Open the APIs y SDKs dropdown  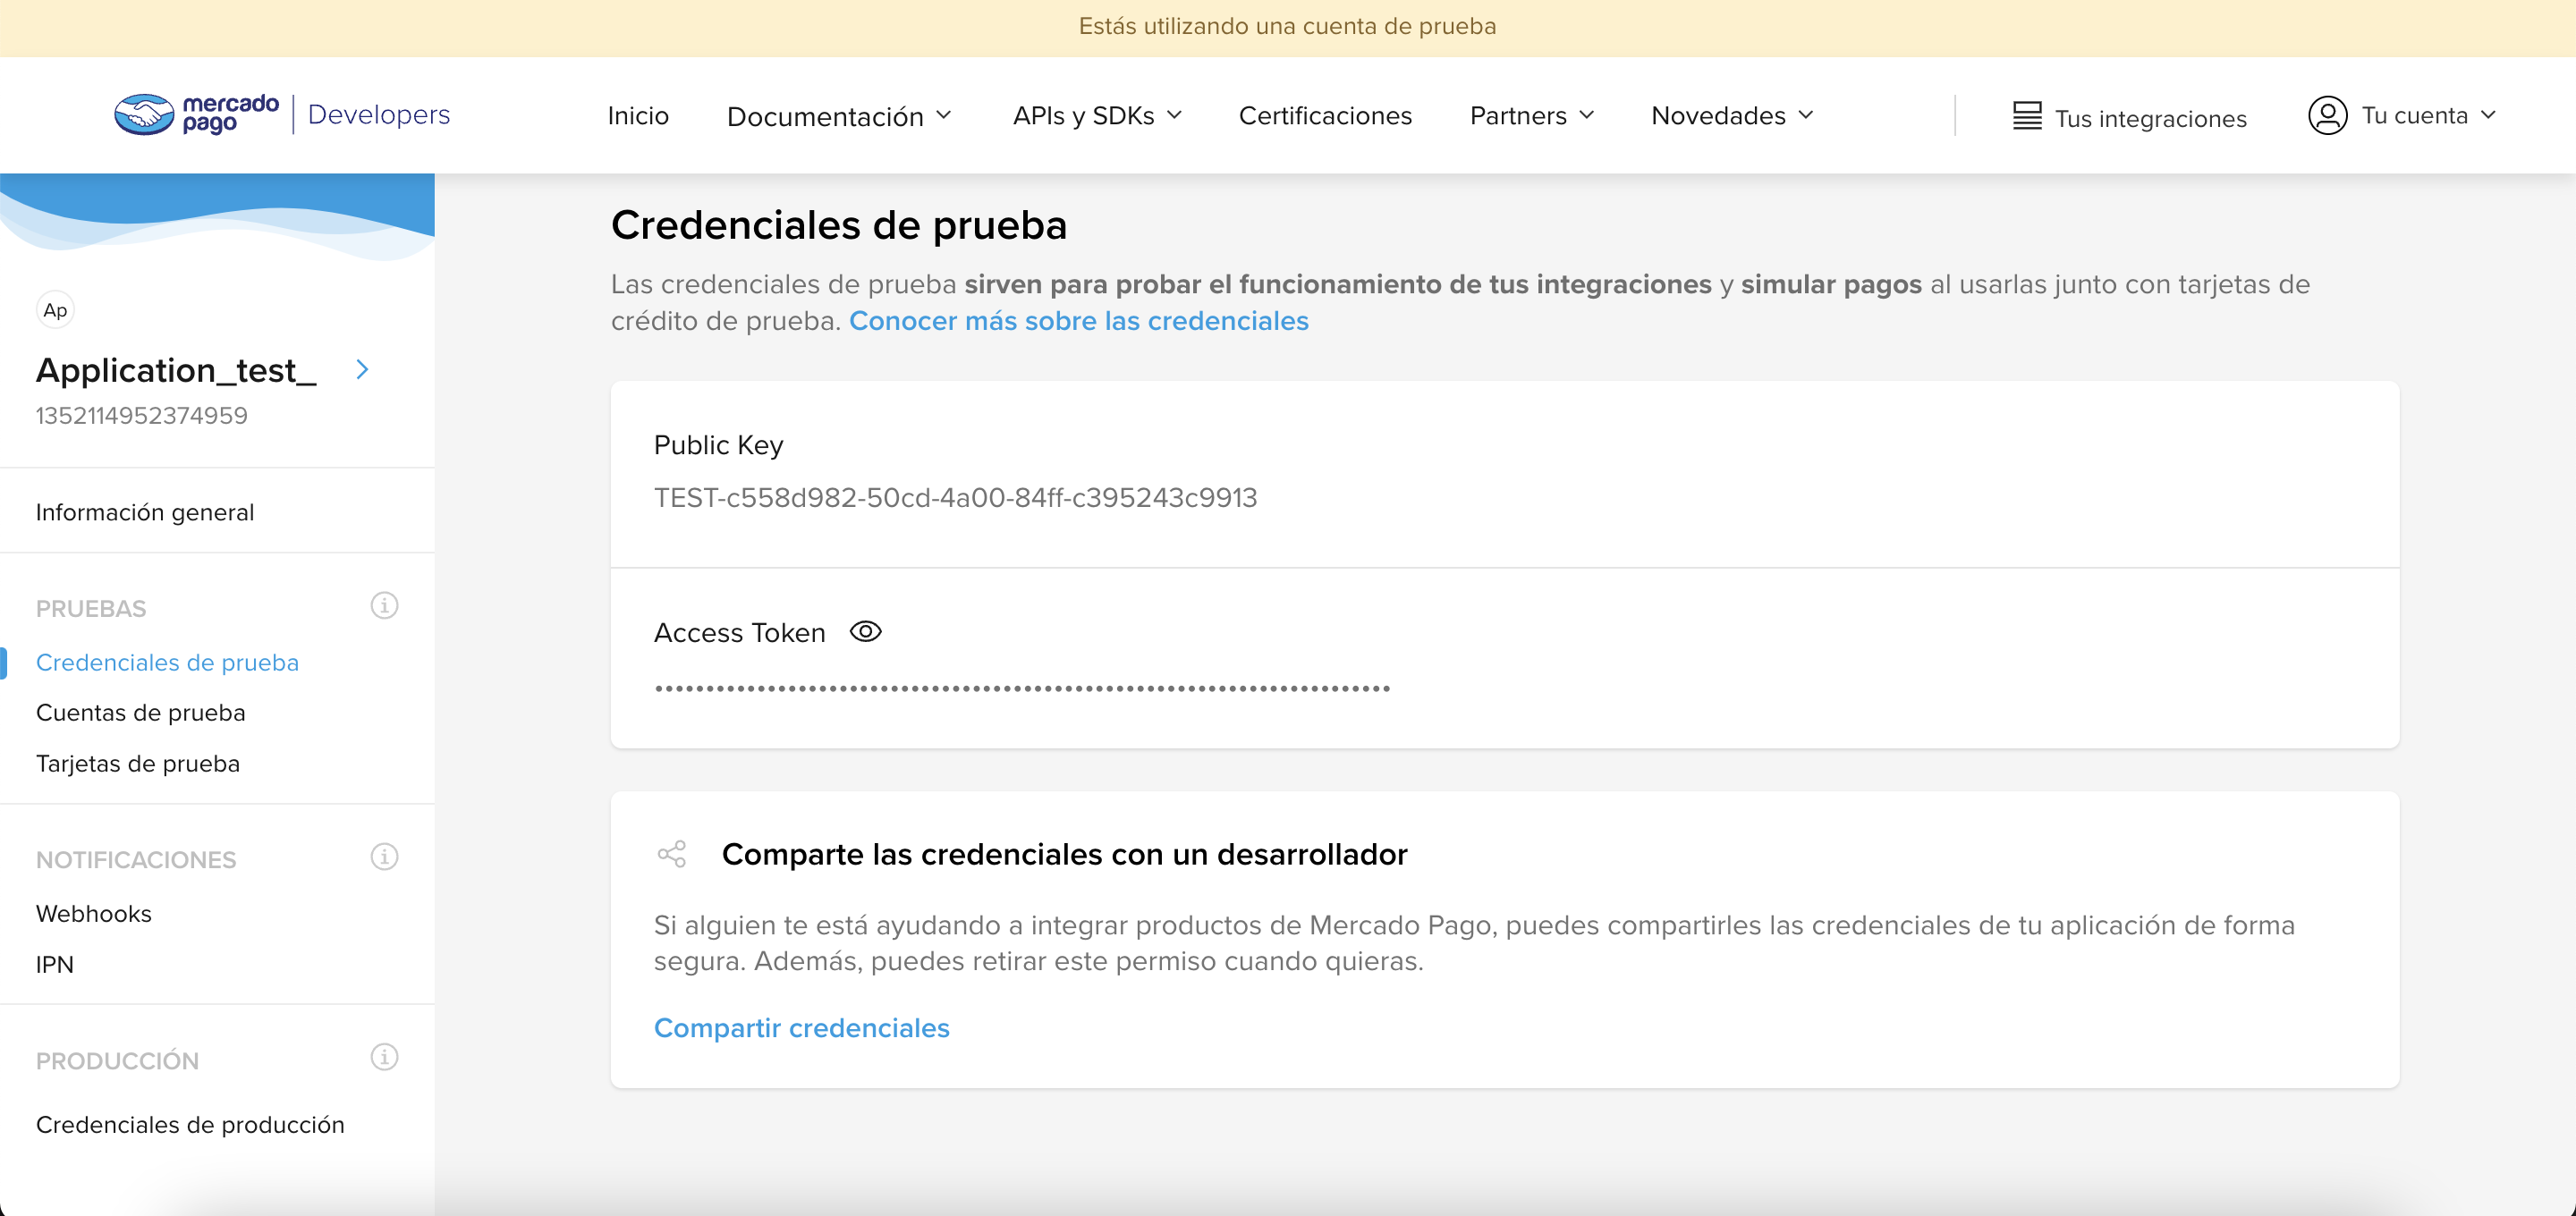point(1097,116)
